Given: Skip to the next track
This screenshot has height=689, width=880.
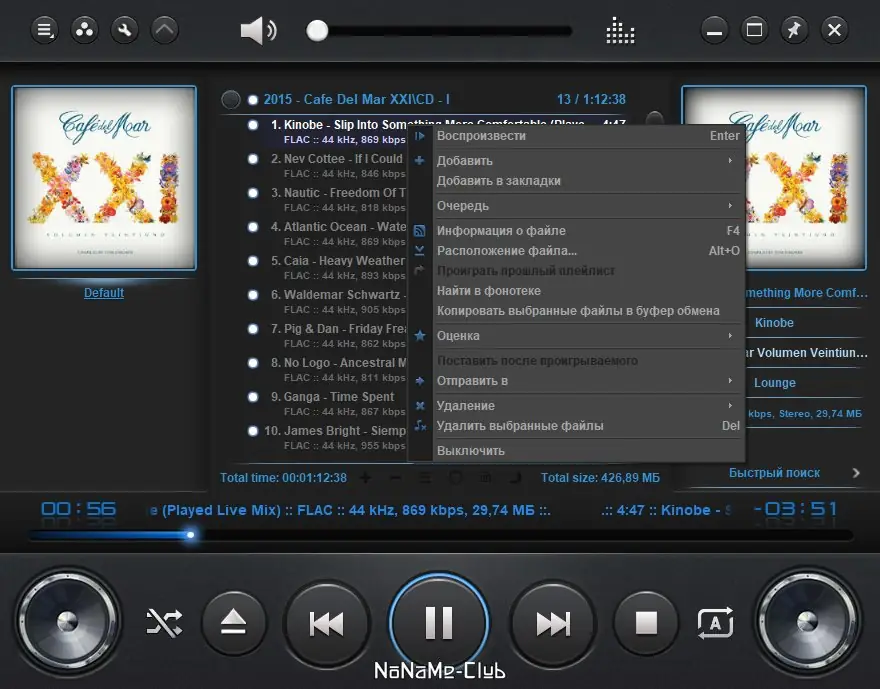Looking at the screenshot, I should point(553,623).
